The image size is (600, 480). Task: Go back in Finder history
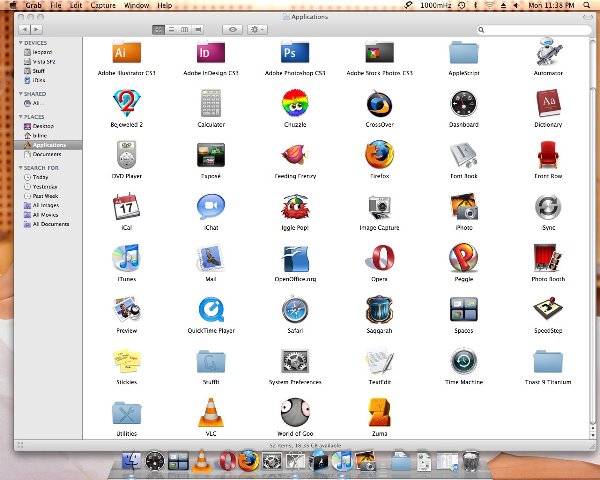pyautogui.click(x=24, y=29)
